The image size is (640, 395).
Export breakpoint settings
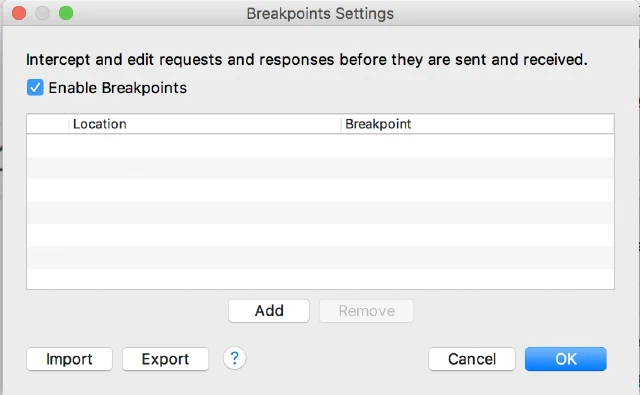pyautogui.click(x=165, y=359)
